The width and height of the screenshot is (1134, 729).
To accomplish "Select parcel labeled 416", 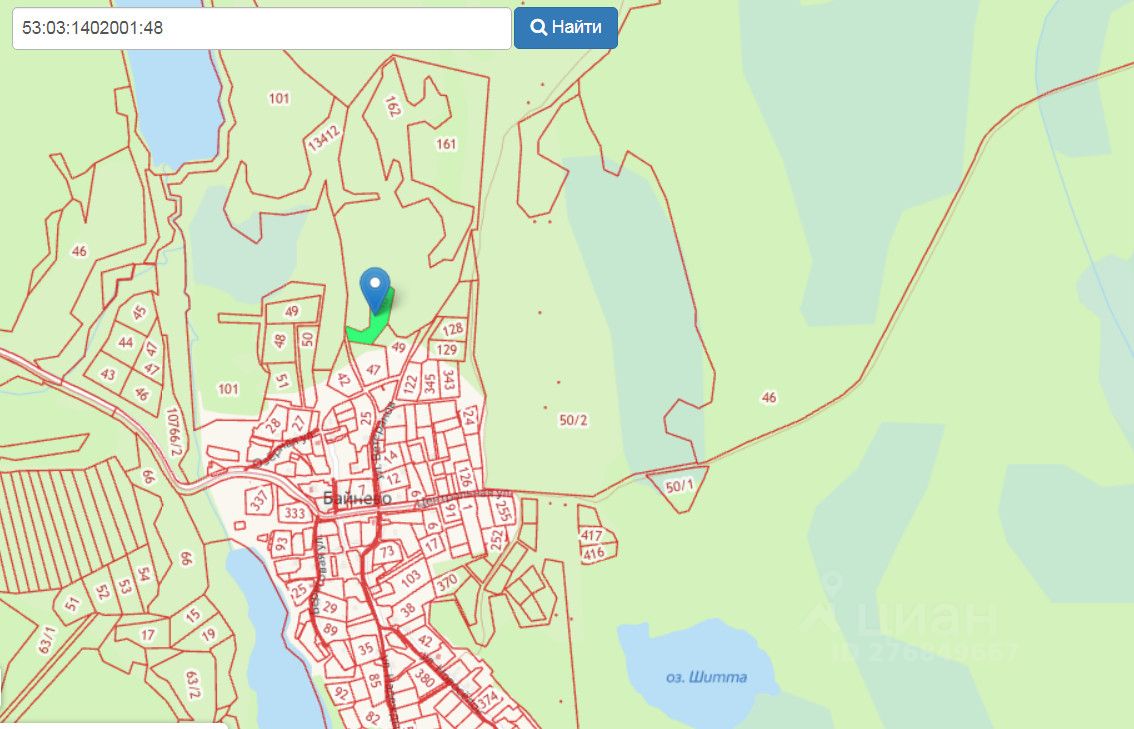I will 593,554.
